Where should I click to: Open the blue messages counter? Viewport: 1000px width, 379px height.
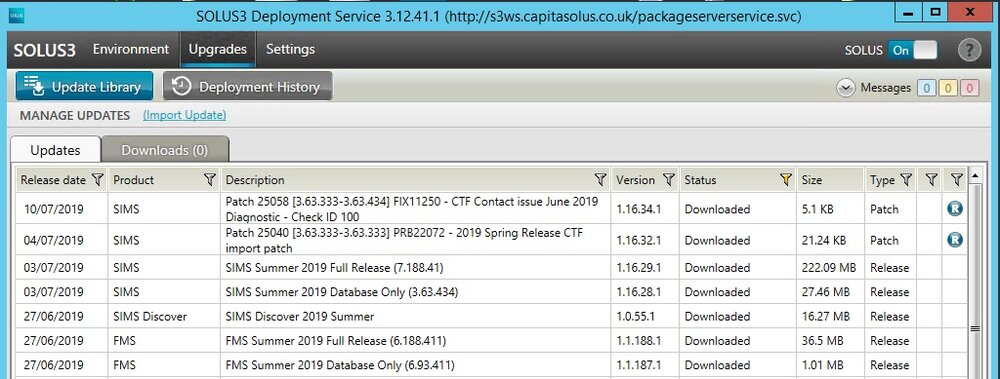tap(926, 88)
